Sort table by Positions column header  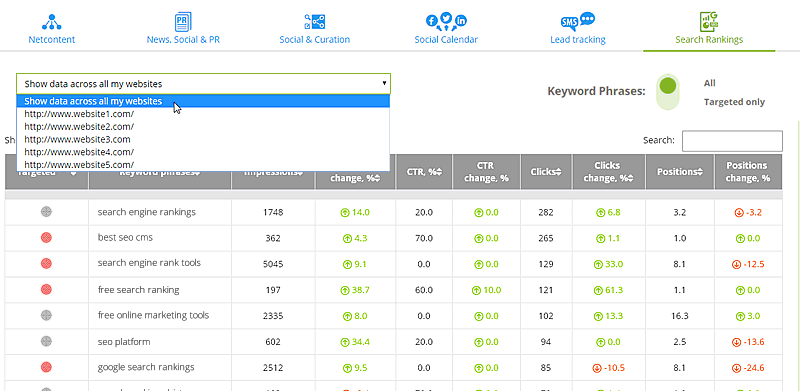click(x=680, y=172)
